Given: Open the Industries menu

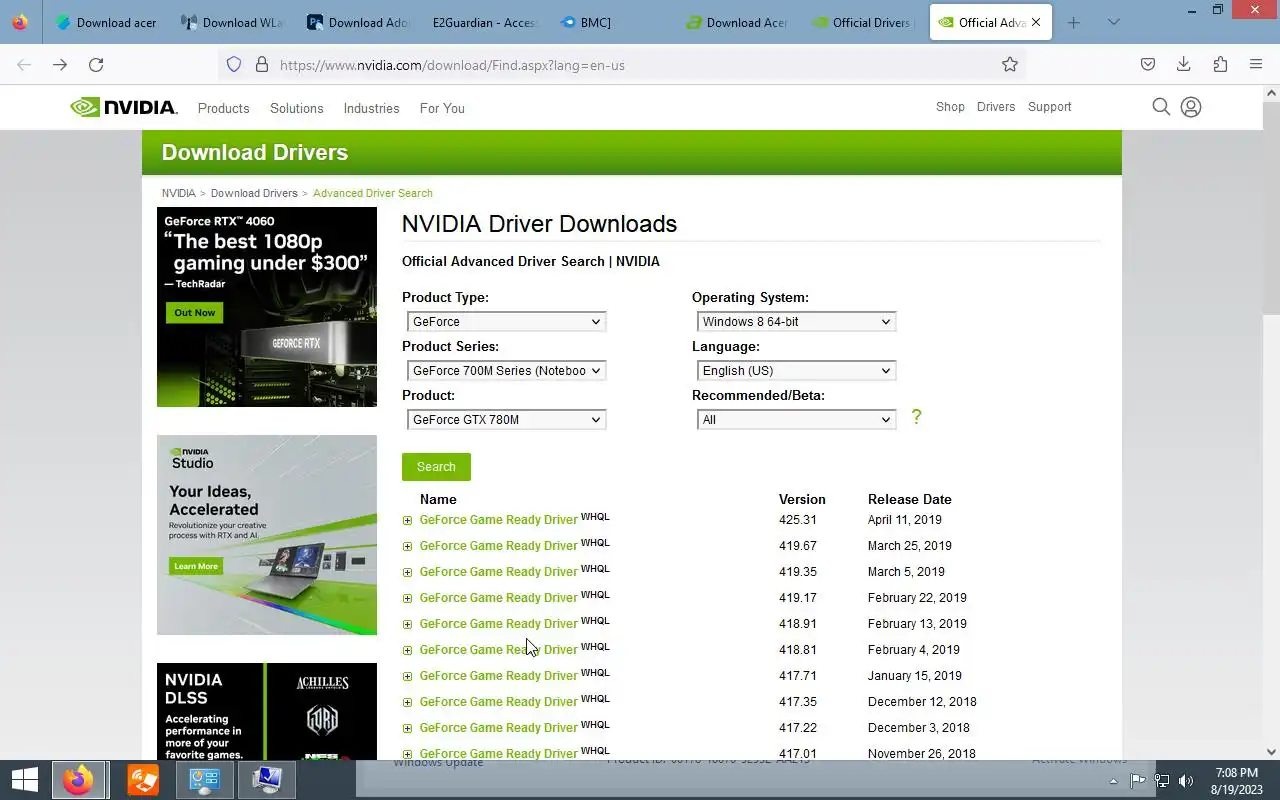Looking at the screenshot, I should (x=371, y=108).
